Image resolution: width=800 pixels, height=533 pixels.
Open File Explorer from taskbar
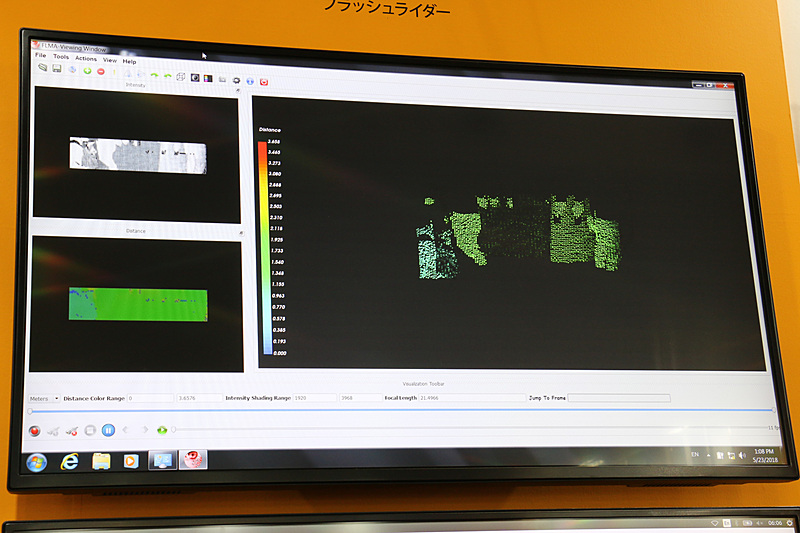101,461
